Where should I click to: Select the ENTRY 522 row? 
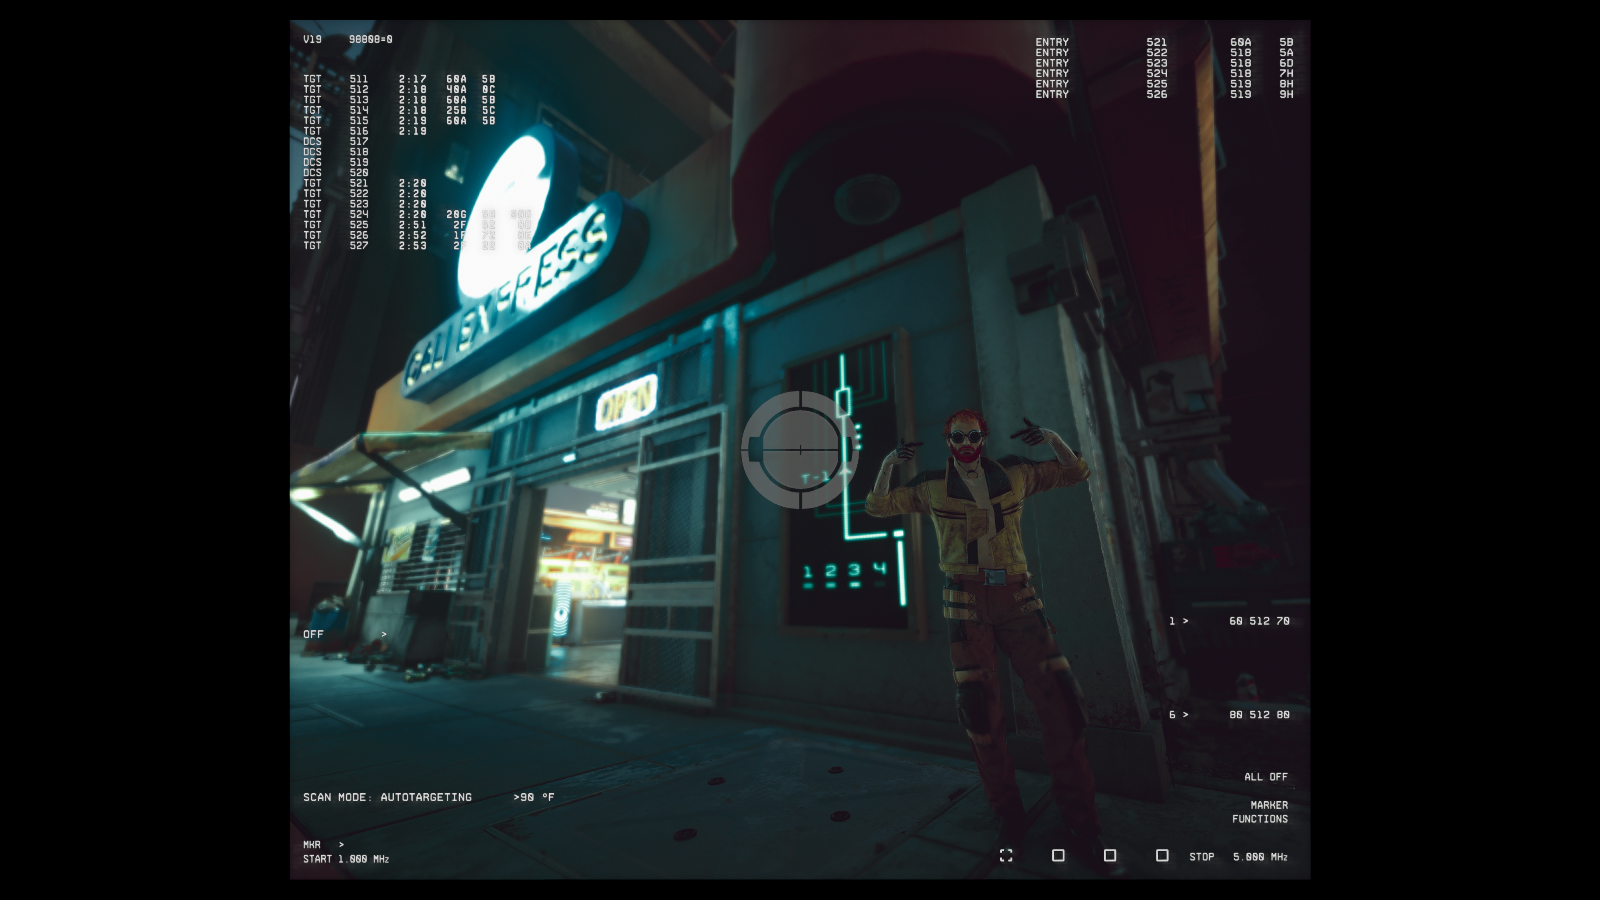click(x=1164, y=52)
